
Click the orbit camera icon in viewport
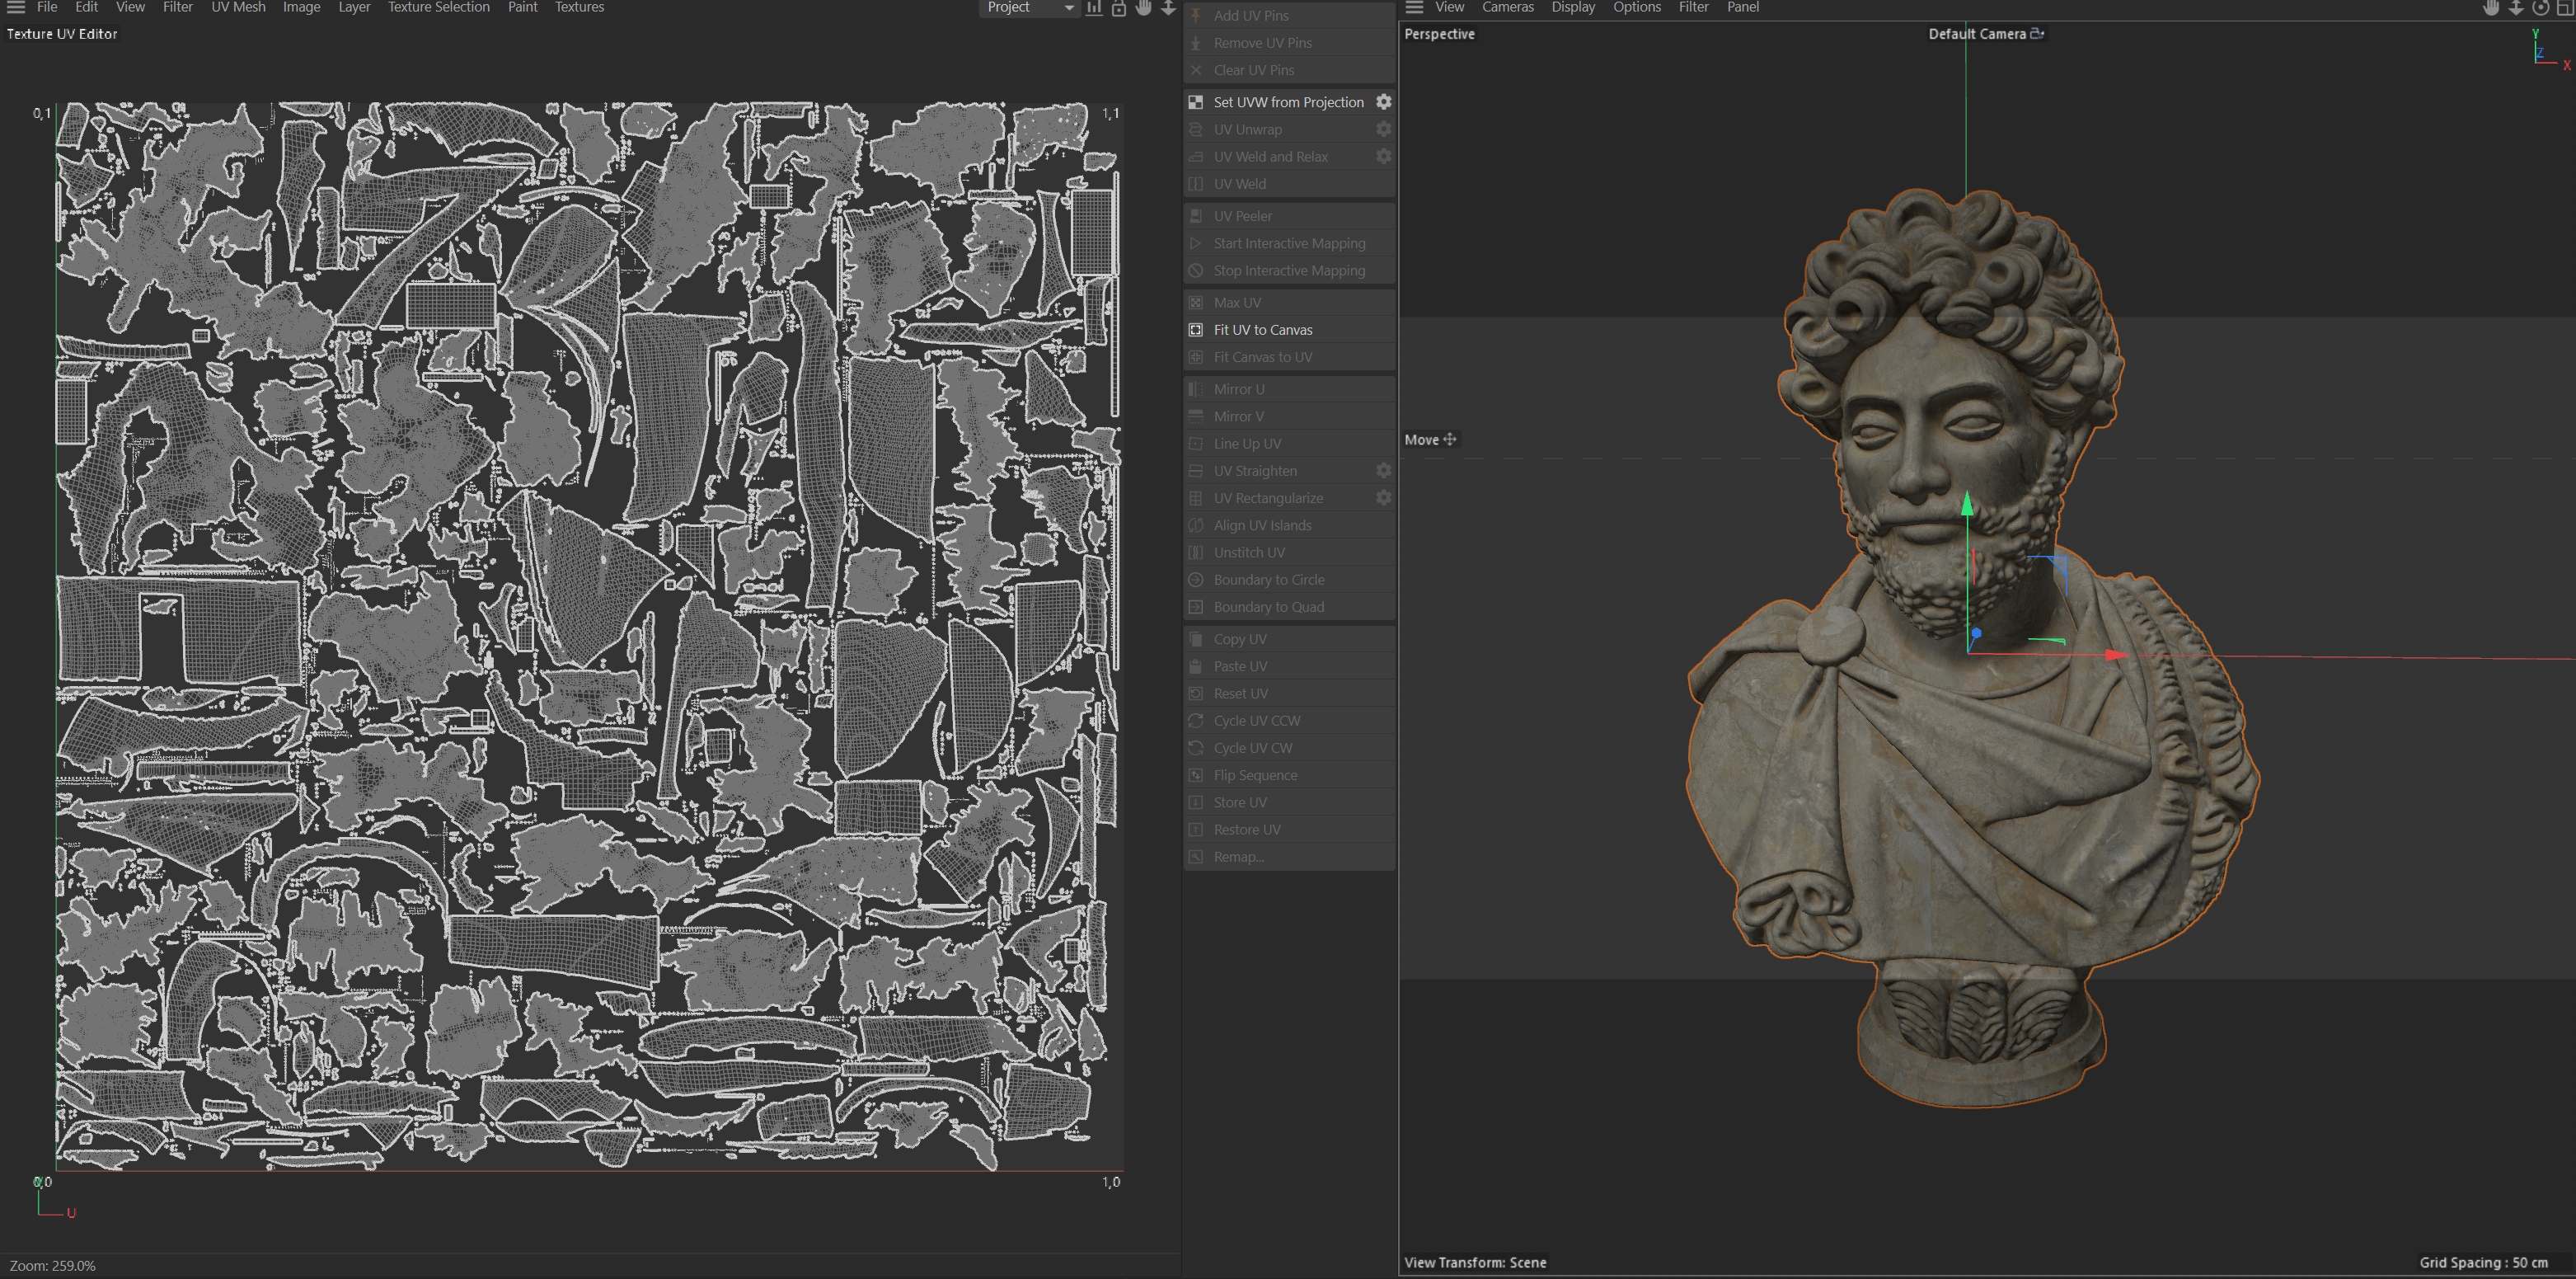2540,8
